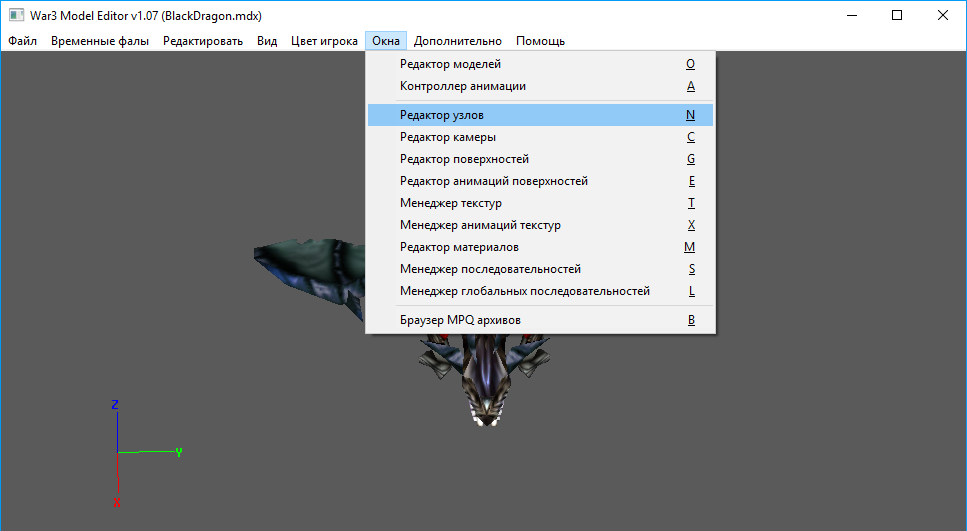Open Редактор материалов
Image resolution: width=967 pixels, height=531 pixels.
[540, 247]
